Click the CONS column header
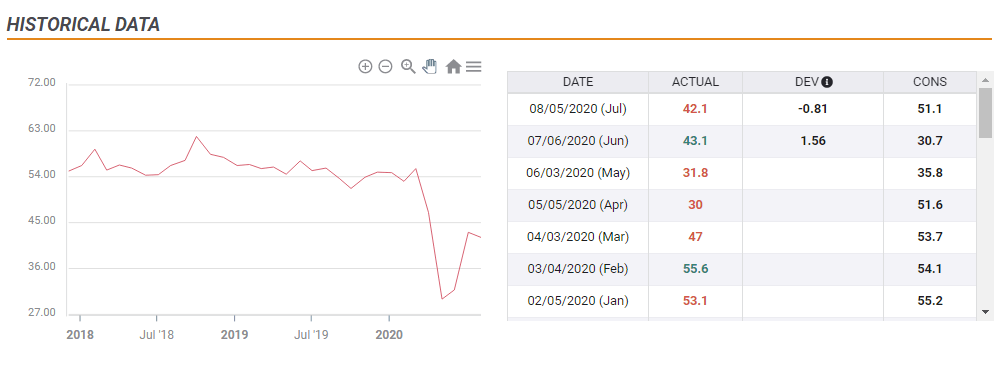Screen dimensions: 1005x379 (x=929, y=82)
